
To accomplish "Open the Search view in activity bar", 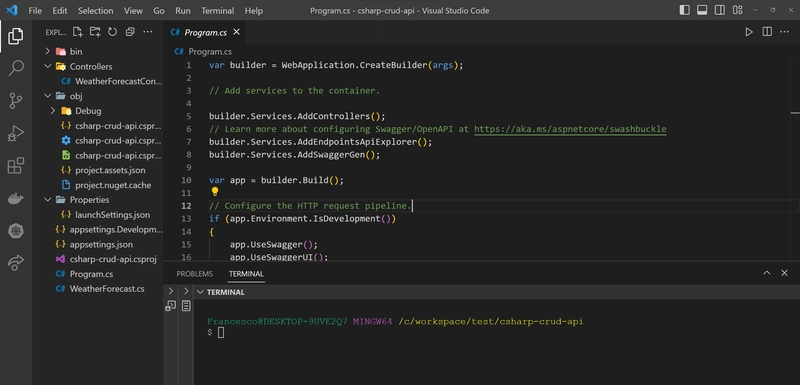I will [x=16, y=68].
